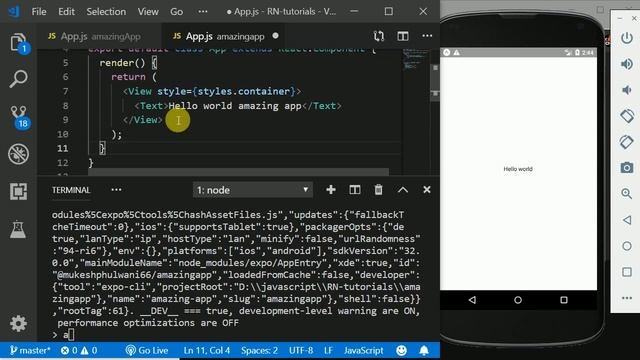This screenshot has height=360, width=640.
Task: Change file encoding UTF-8
Action: (x=301, y=350)
